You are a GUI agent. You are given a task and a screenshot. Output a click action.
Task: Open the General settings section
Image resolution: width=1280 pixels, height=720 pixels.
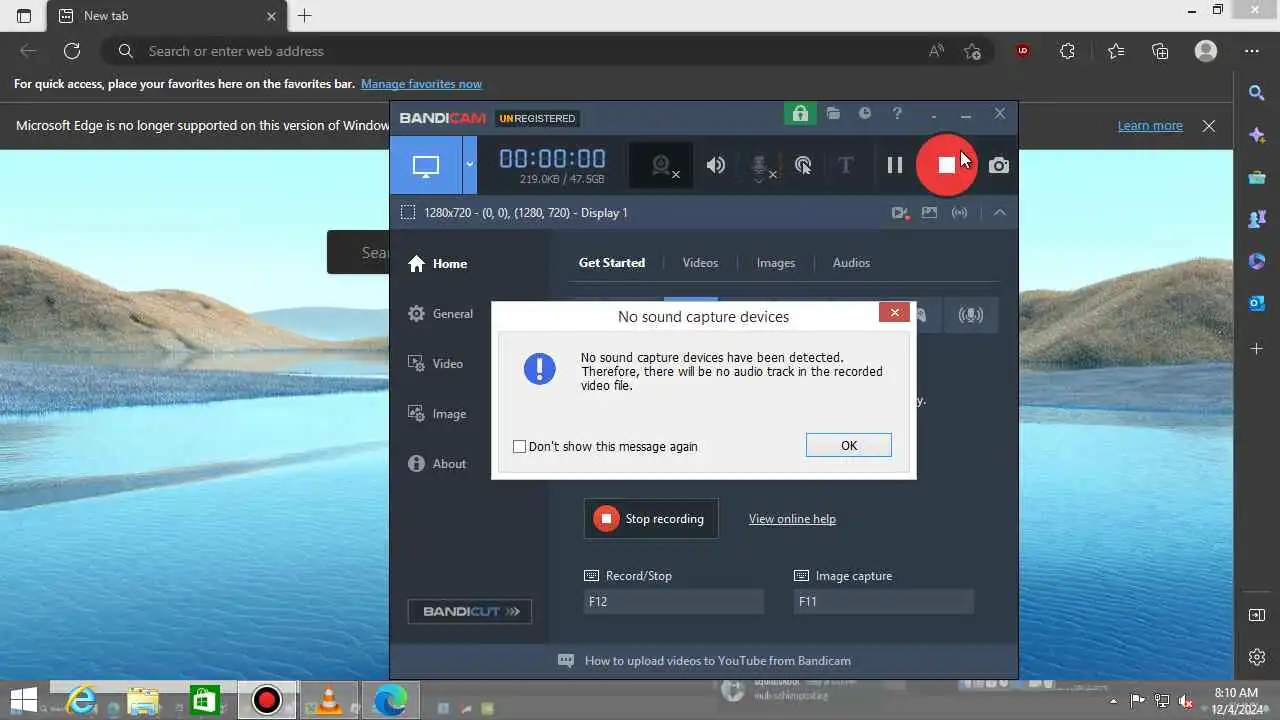(x=440, y=314)
